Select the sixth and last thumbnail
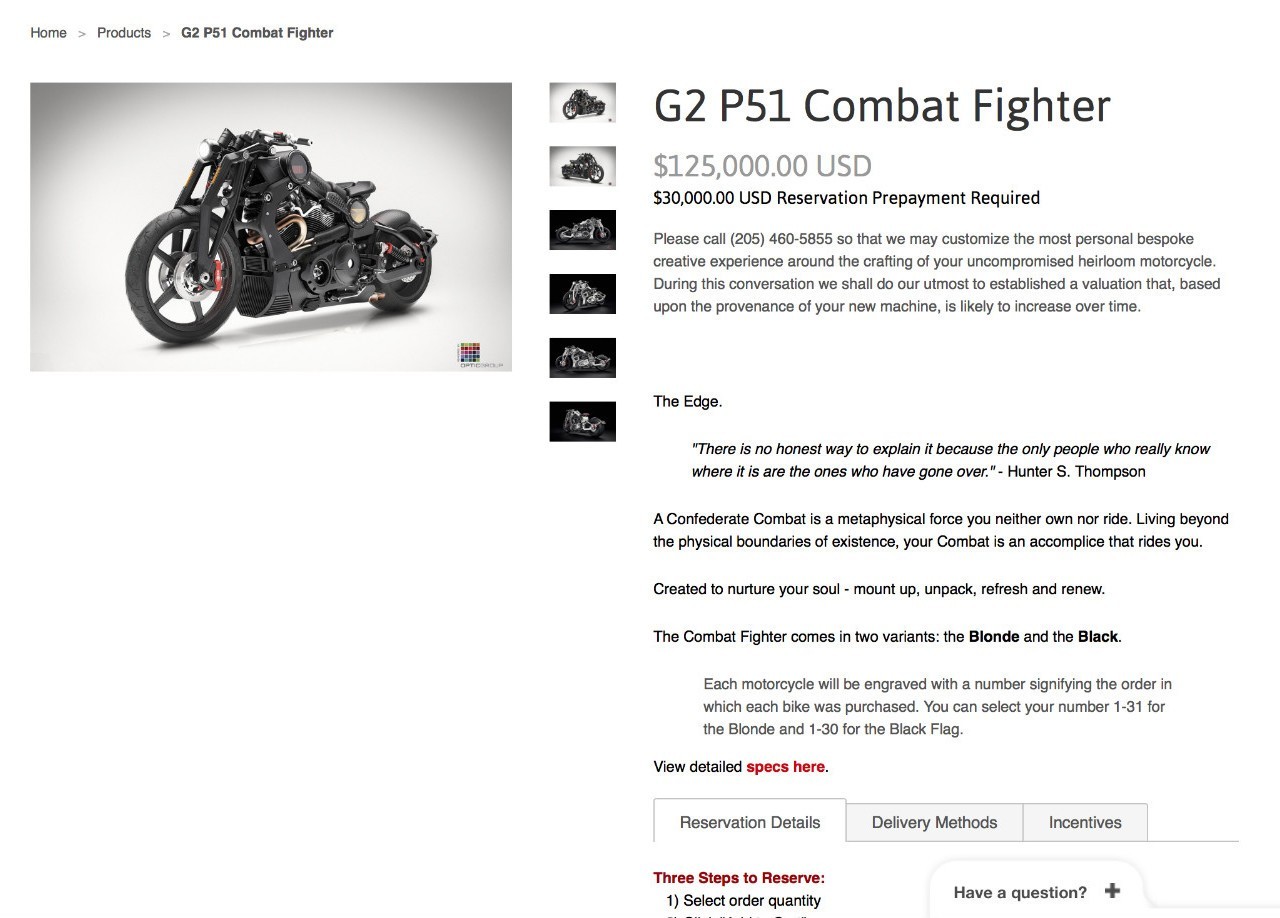The height and width of the screenshot is (918, 1280). click(x=582, y=421)
